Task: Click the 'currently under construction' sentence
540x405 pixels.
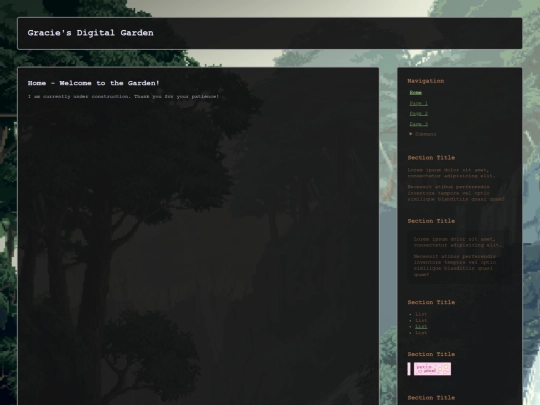Action: pos(123,96)
